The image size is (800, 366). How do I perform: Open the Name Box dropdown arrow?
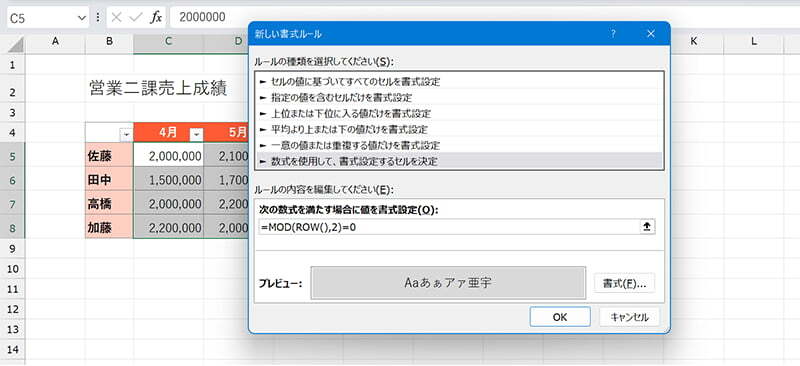pos(82,18)
